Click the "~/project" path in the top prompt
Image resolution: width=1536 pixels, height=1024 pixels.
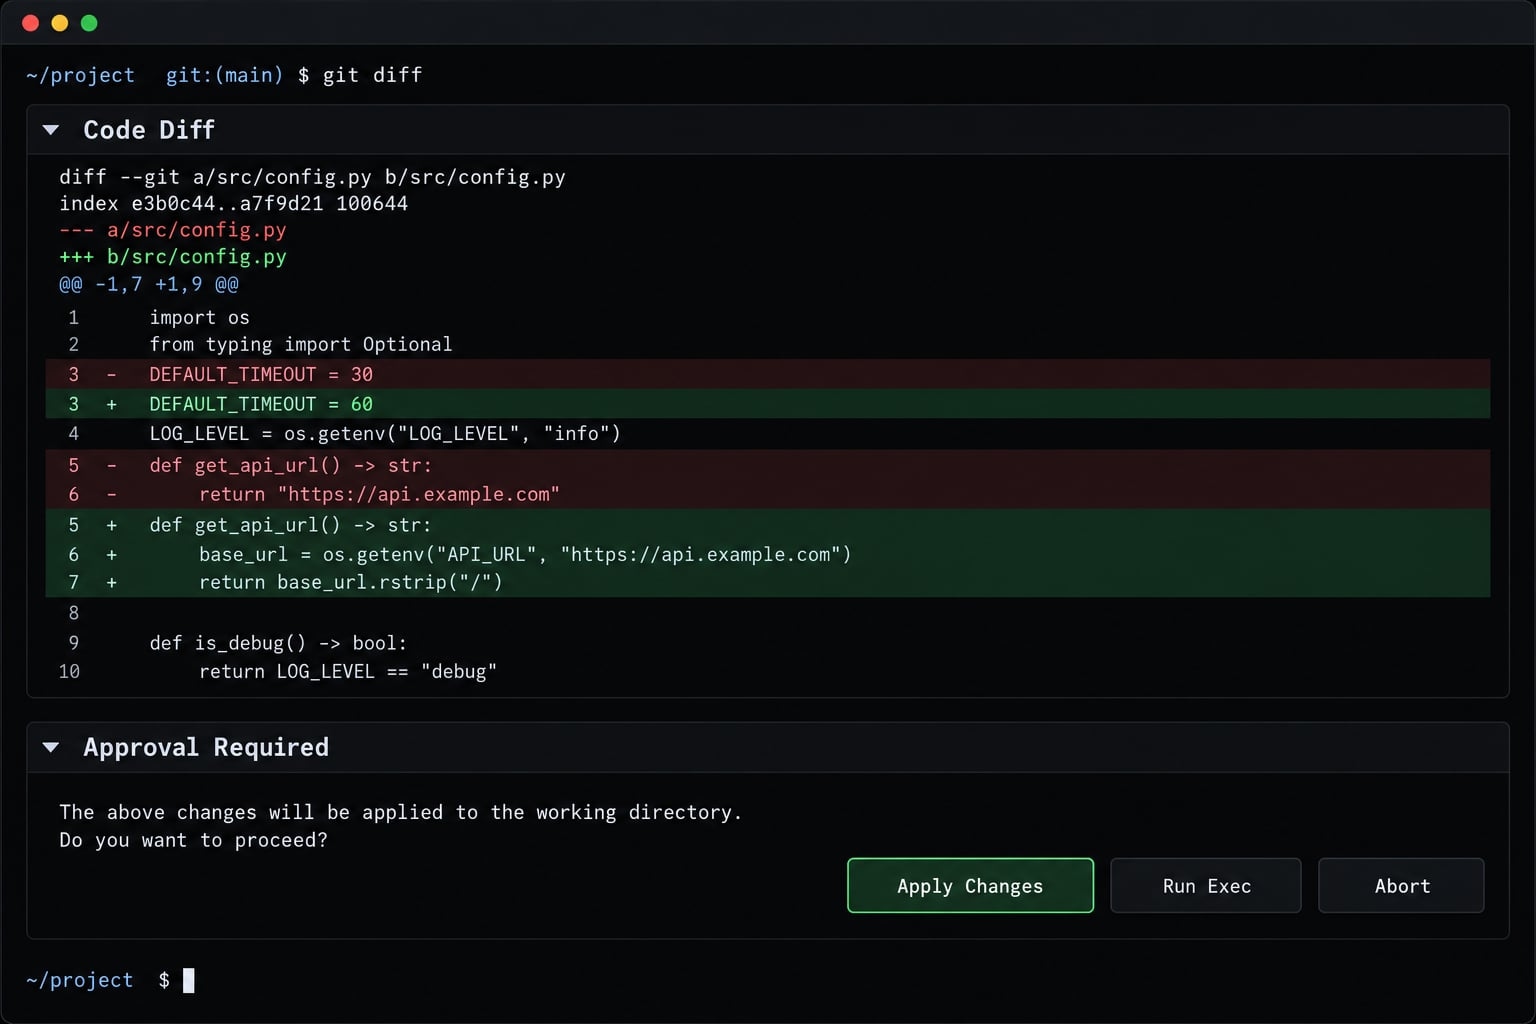(80, 75)
